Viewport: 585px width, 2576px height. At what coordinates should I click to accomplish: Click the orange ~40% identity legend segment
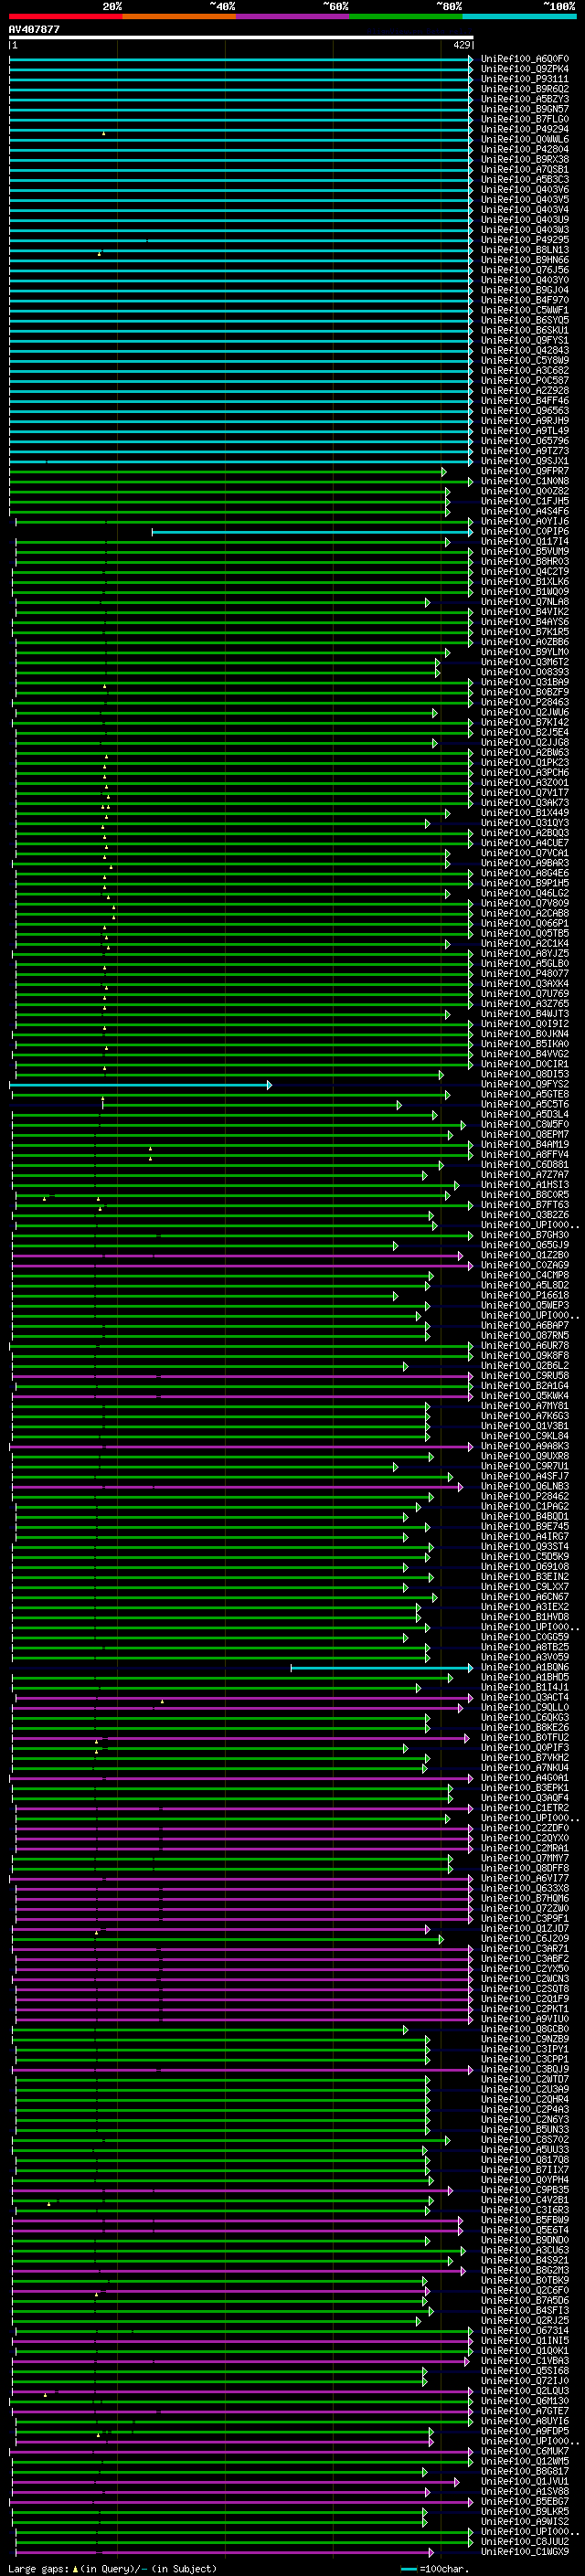coord(179,16)
